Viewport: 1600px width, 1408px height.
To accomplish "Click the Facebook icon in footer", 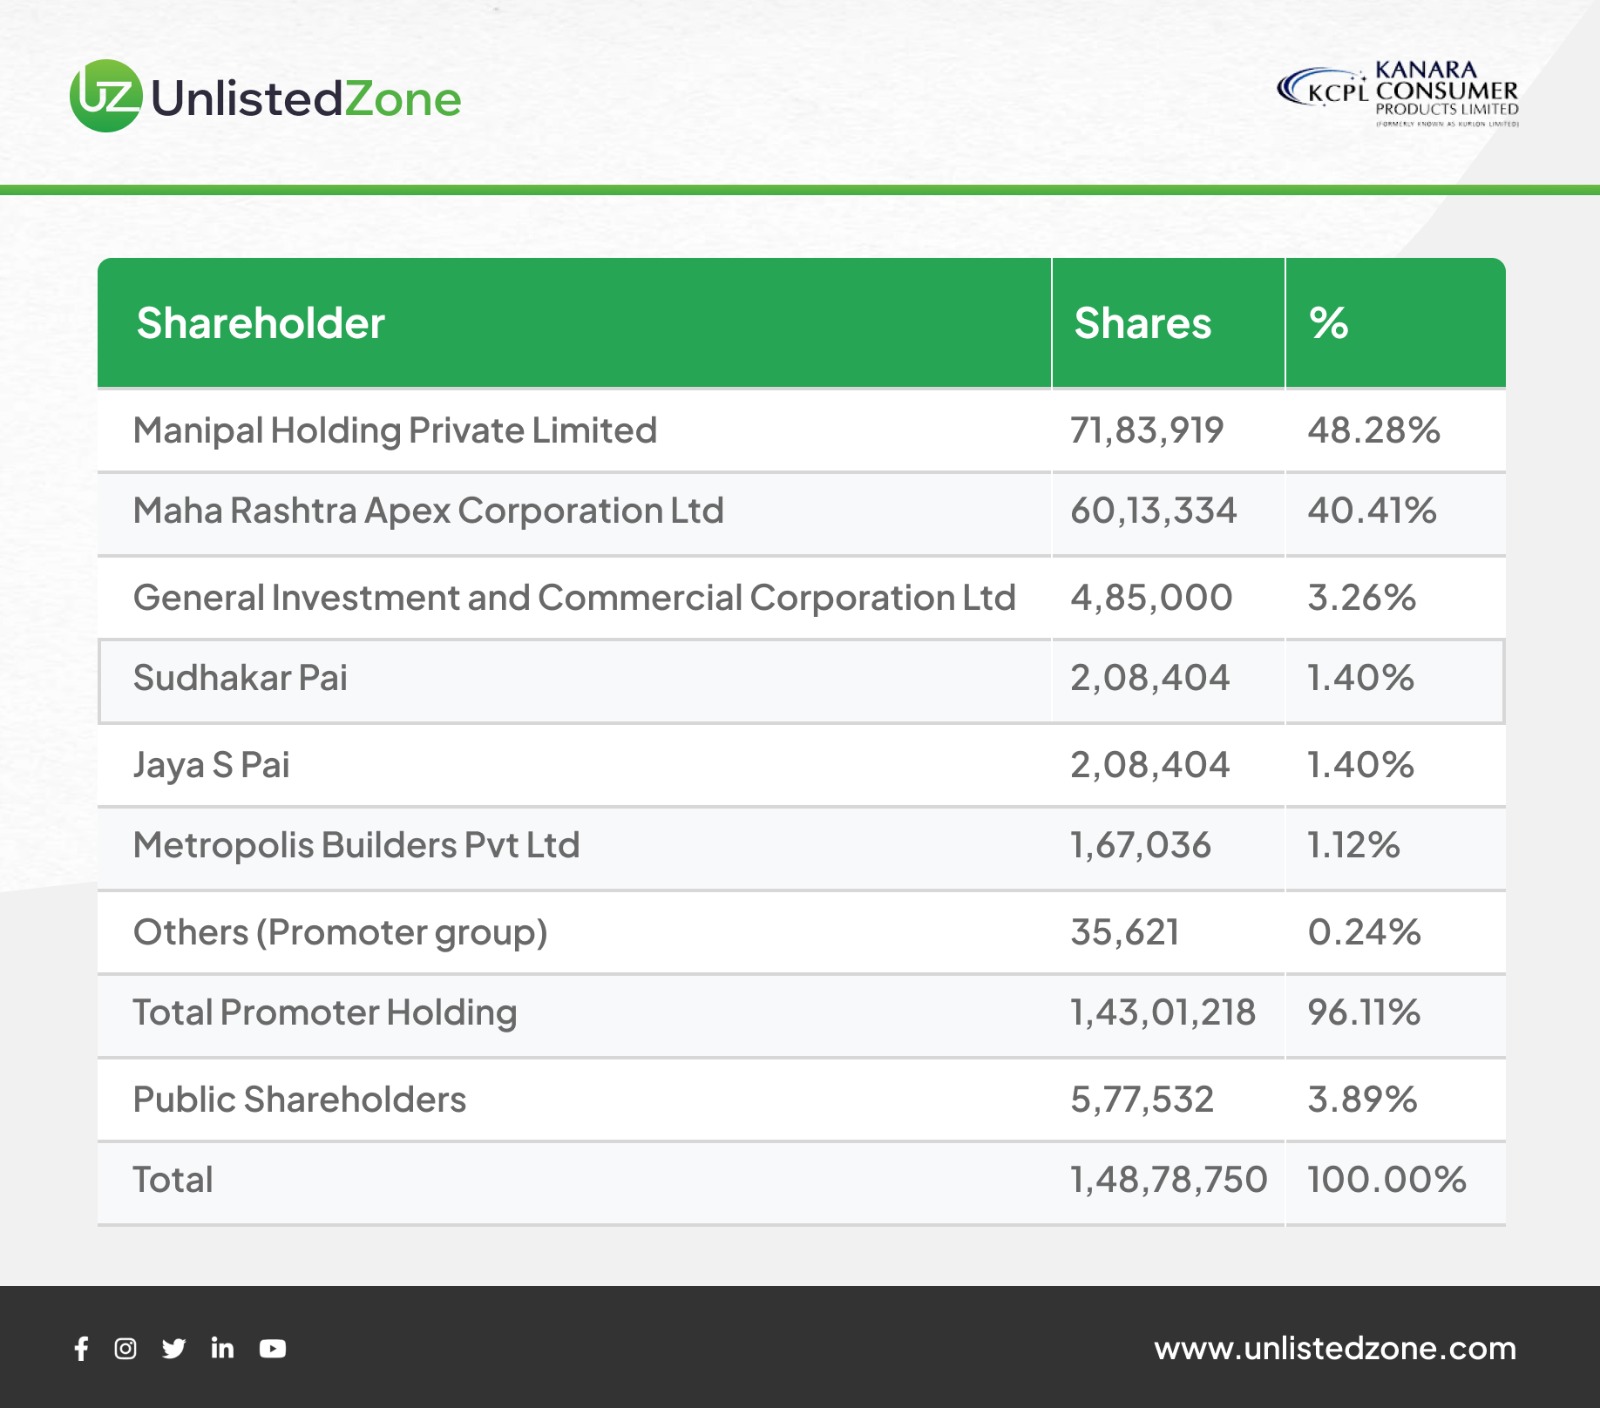I will pyautogui.click(x=81, y=1349).
